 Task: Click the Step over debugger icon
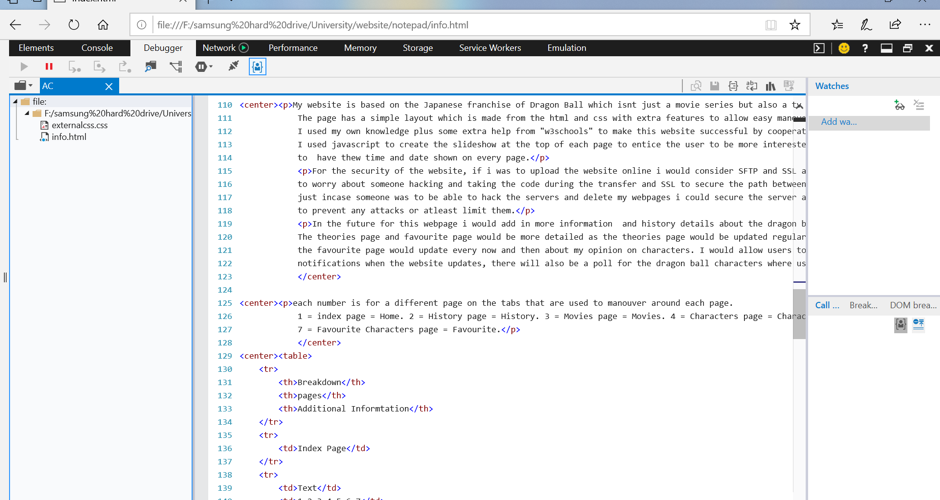click(100, 67)
